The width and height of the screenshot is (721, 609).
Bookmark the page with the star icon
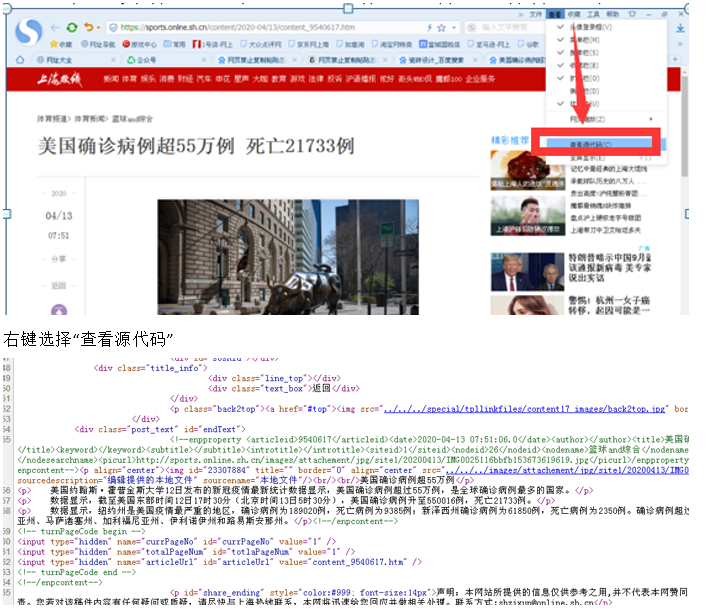click(x=441, y=28)
